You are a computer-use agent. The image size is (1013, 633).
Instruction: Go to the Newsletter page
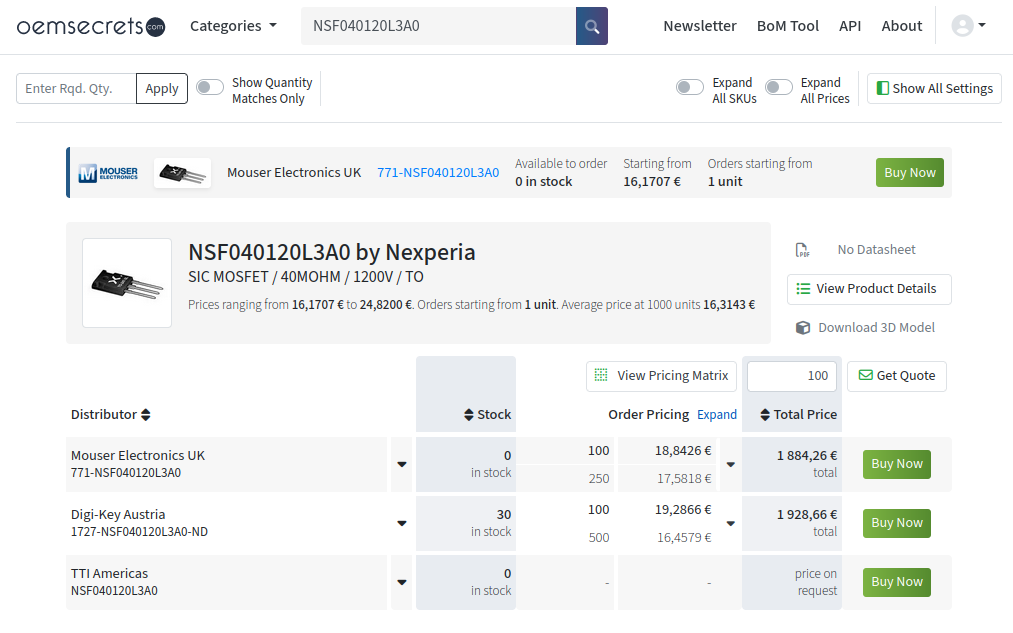tap(699, 26)
